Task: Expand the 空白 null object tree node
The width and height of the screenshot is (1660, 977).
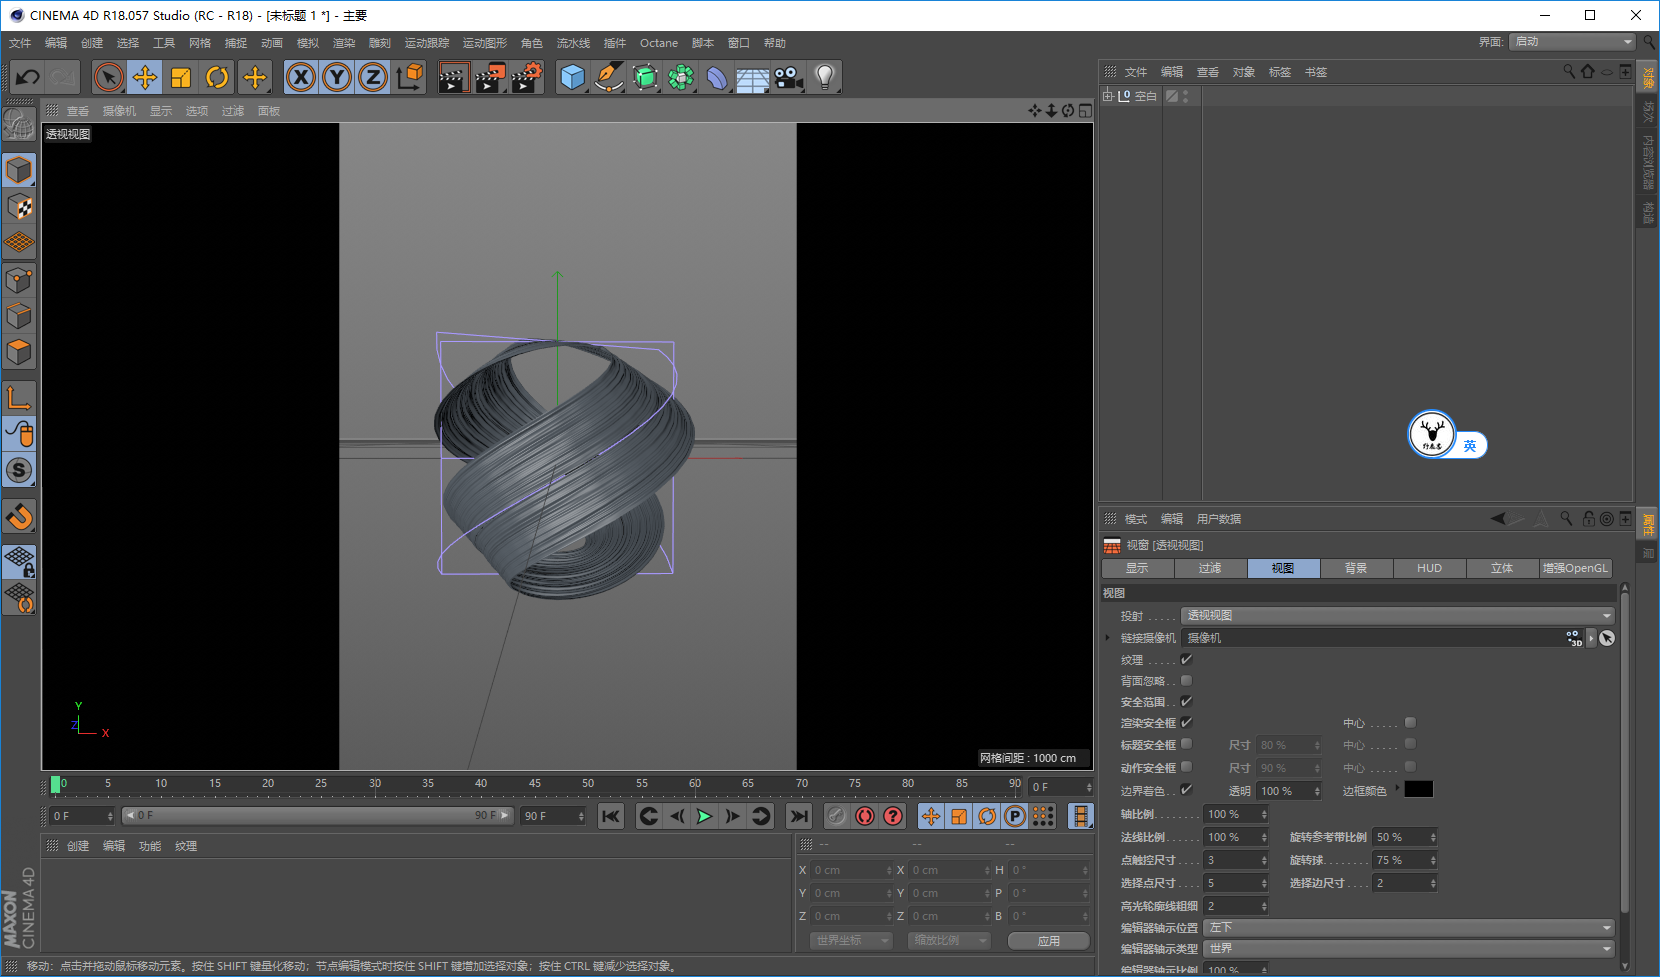Action: tap(1108, 96)
